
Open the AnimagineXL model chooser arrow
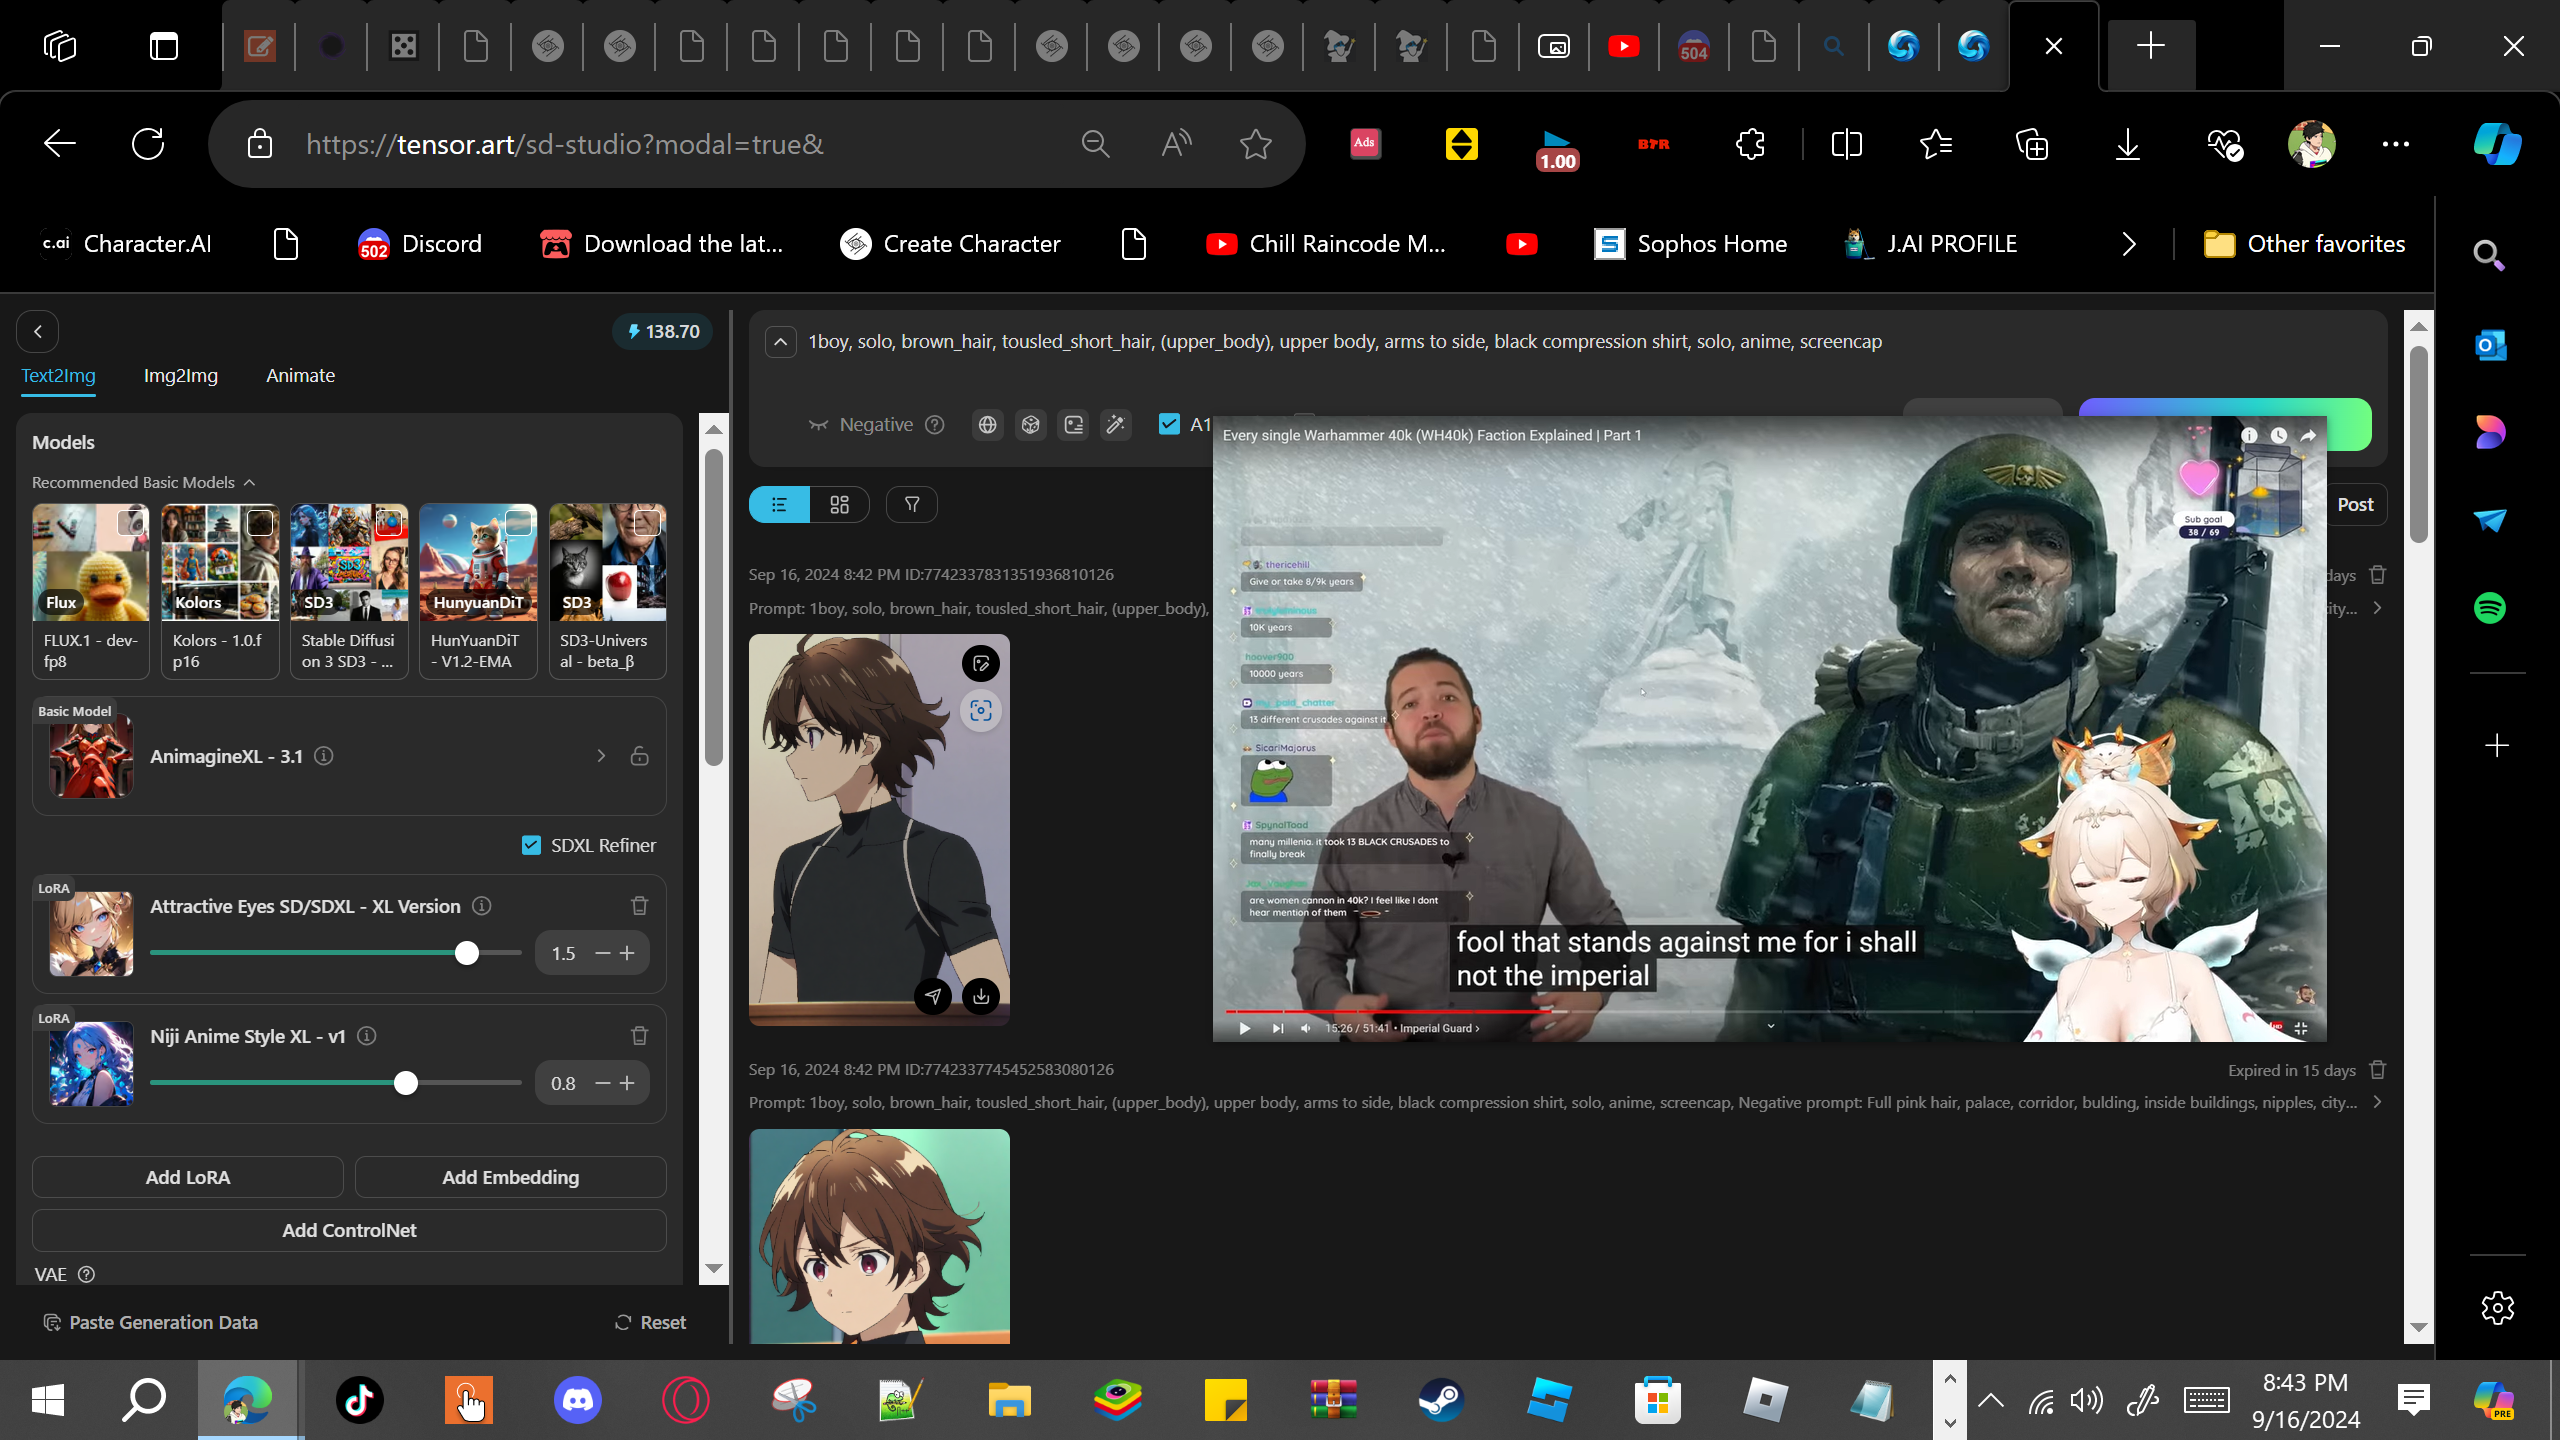(x=601, y=756)
